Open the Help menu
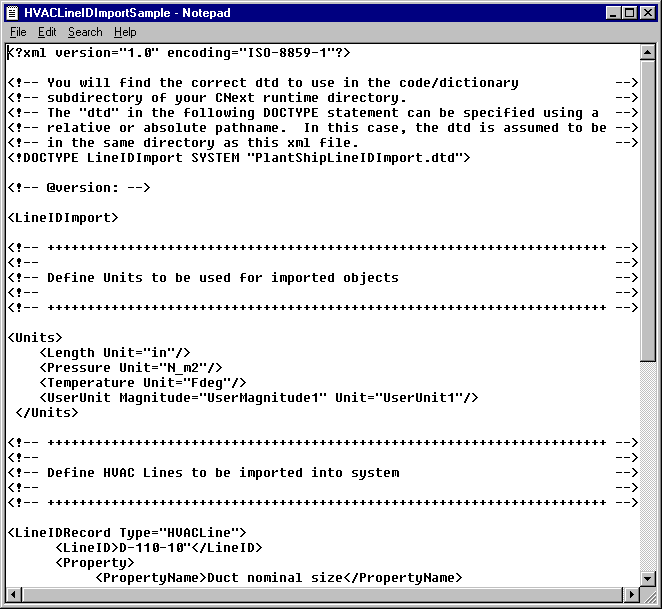 (x=125, y=32)
